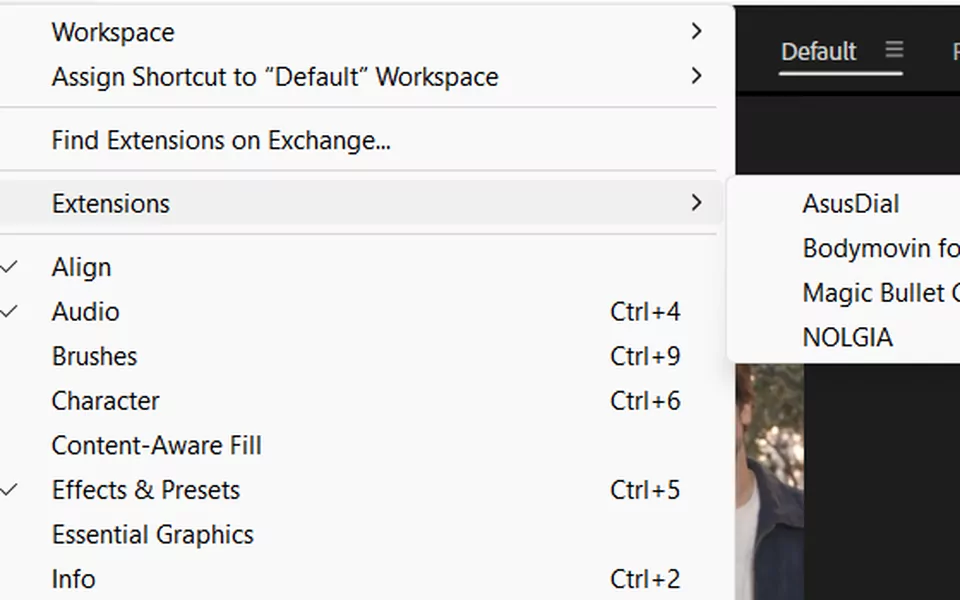
Task: Toggle the Brushes panel
Action: 361,356
